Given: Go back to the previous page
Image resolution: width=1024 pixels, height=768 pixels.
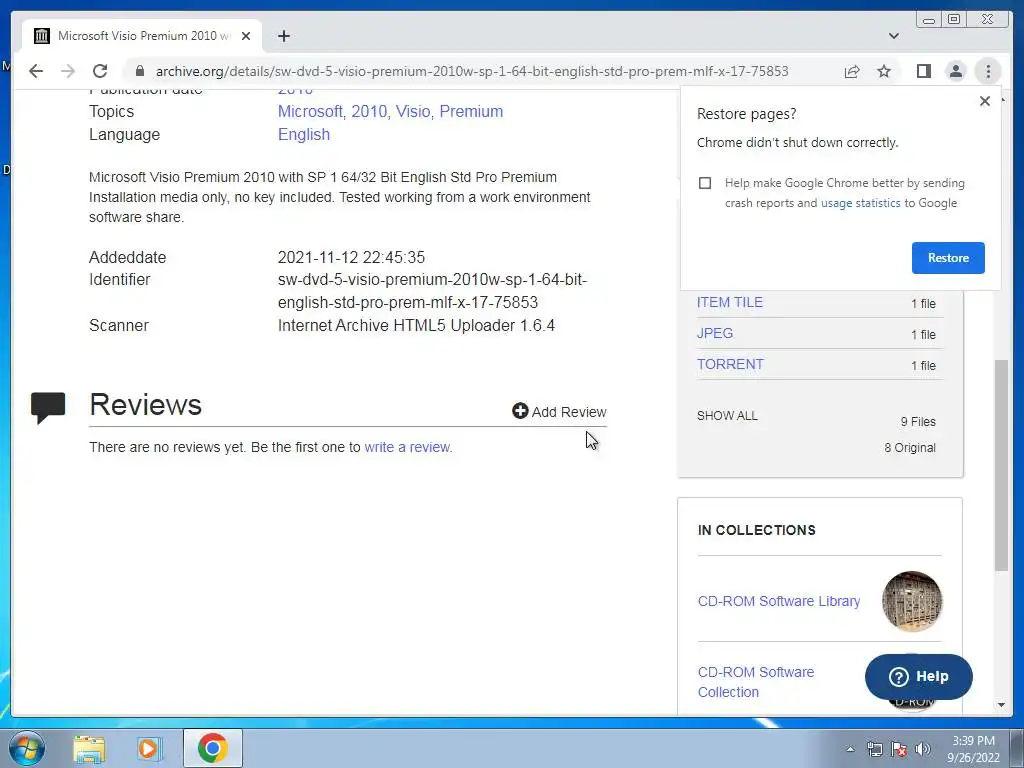Looking at the screenshot, I should point(36,71).
